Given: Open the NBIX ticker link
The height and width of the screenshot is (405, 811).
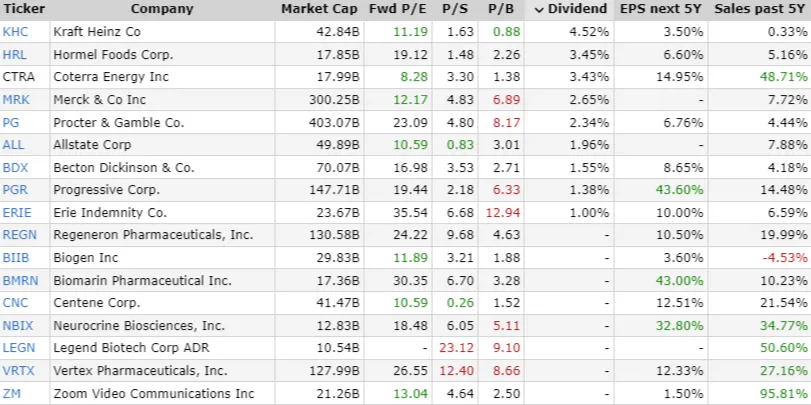Looking at the screenshot, I should click(18, 325).
